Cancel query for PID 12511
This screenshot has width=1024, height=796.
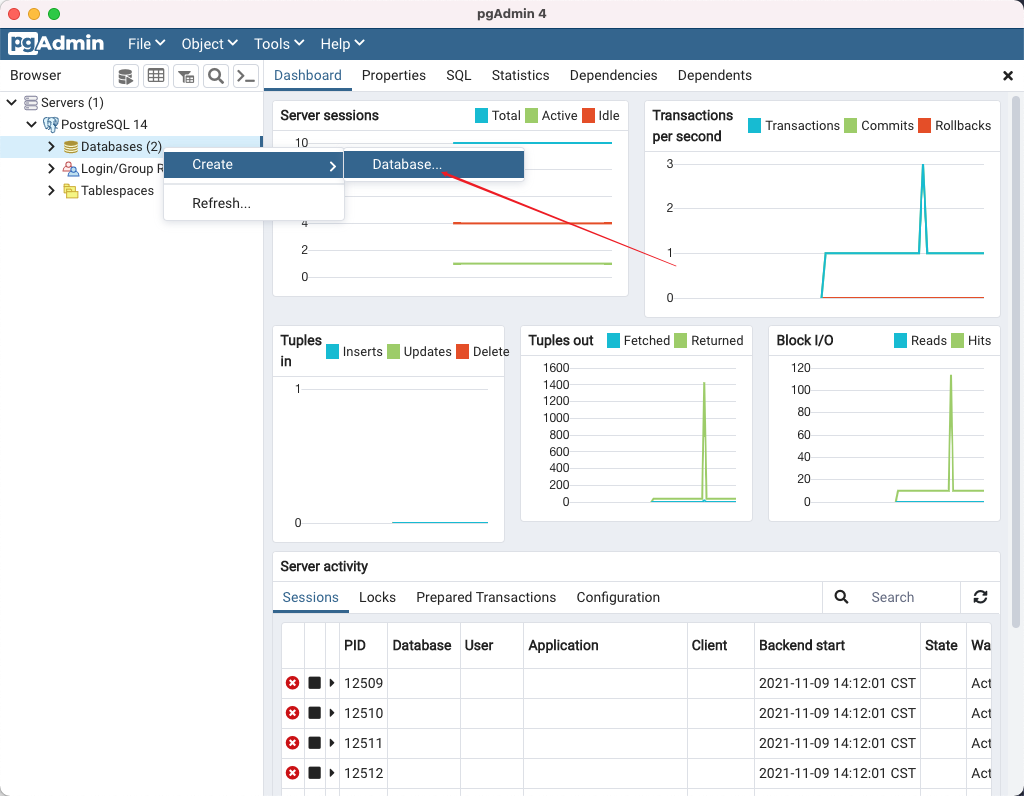coord(314,743)
